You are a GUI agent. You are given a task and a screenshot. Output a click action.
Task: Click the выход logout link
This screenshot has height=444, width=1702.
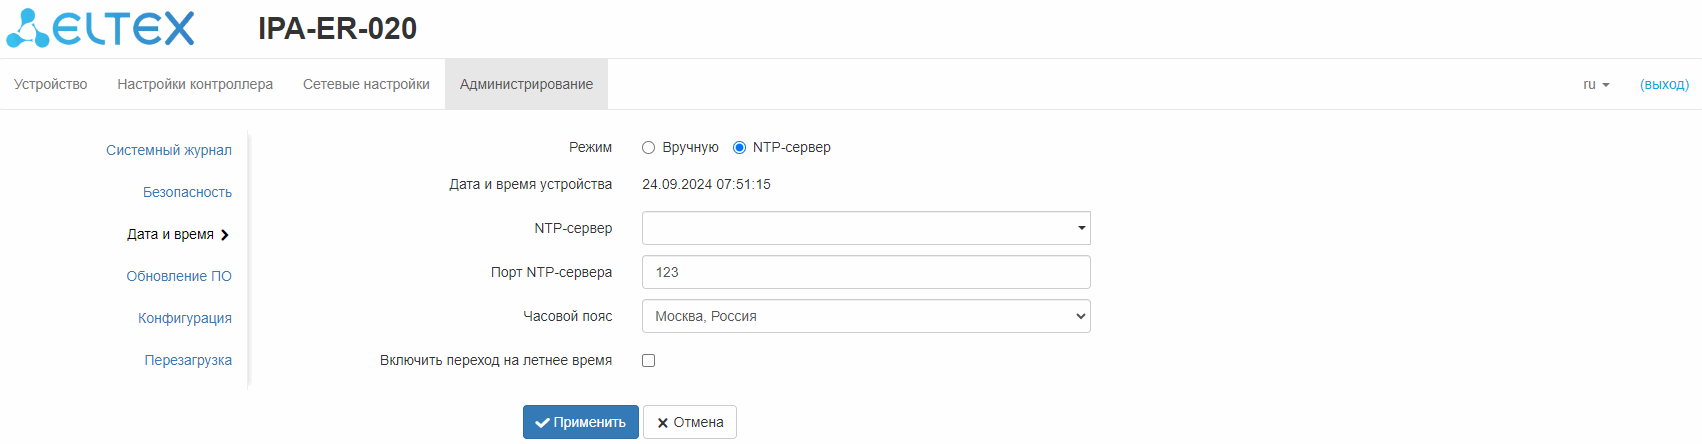(1664, 85)
